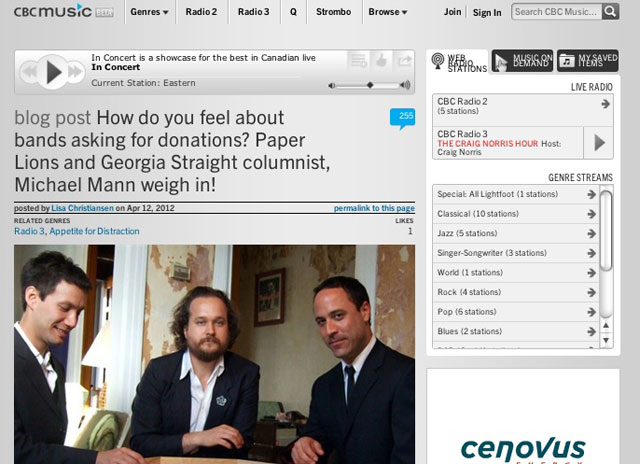This screenshot has width=640, height=464.
Task: Click the share arrow icon in player
Action: pyautogui.click(x=404, y=61)
